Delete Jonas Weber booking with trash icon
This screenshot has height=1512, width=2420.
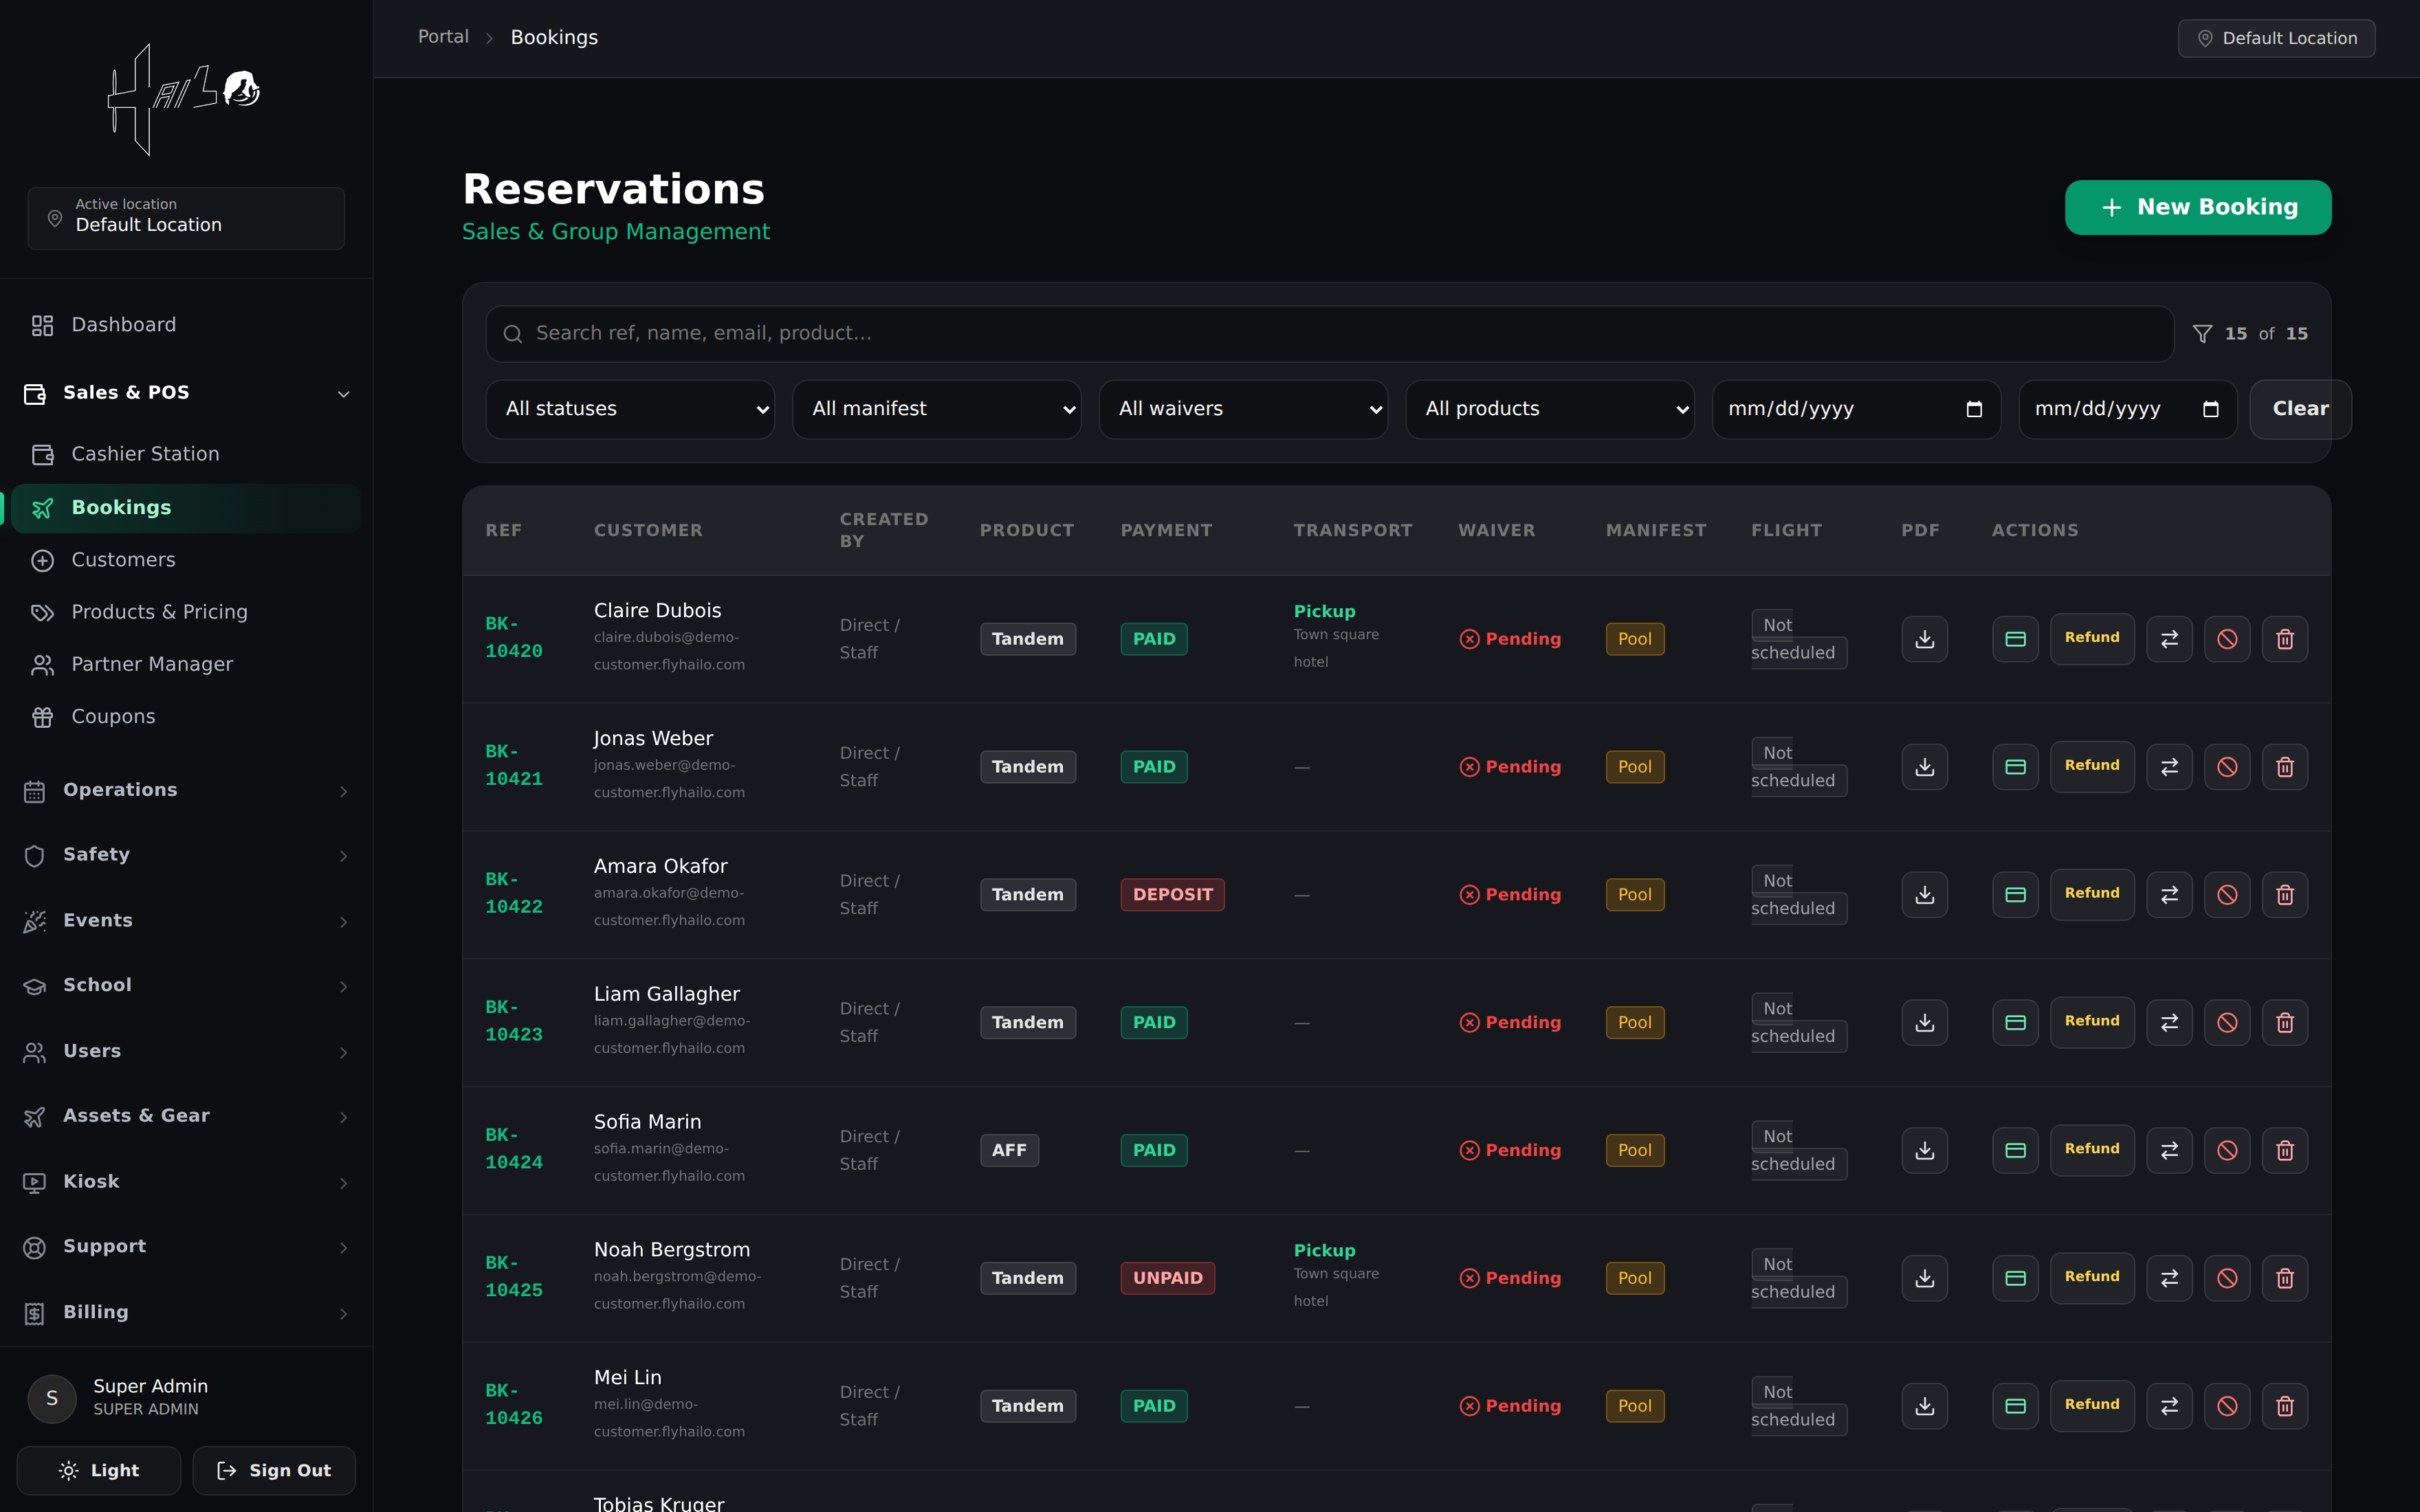coord(2285,767)
